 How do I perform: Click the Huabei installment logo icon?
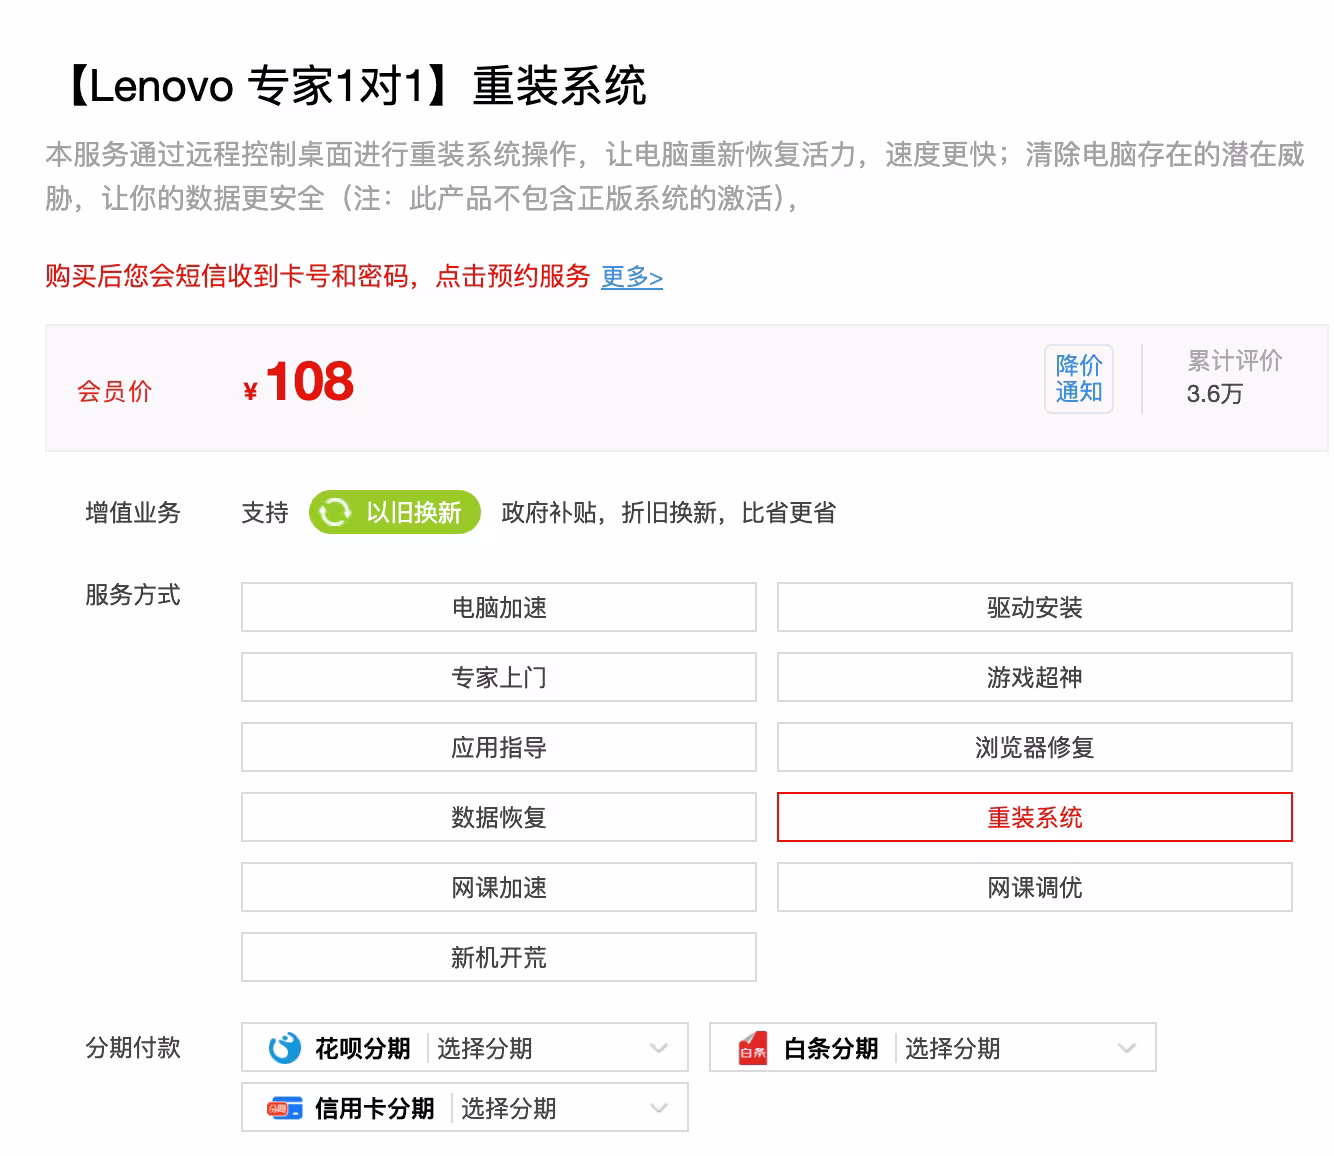(x=285, y=1048)
